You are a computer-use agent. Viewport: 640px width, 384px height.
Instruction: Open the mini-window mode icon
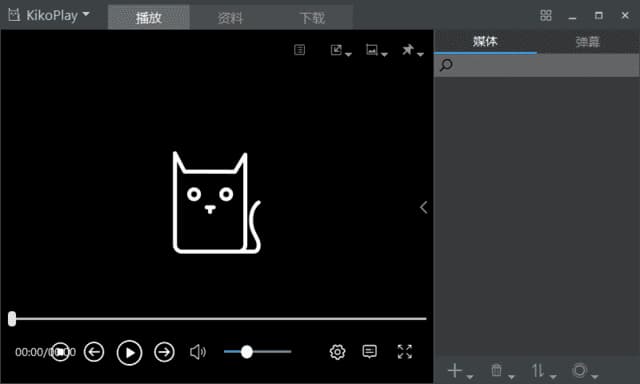tap(336, 50)
